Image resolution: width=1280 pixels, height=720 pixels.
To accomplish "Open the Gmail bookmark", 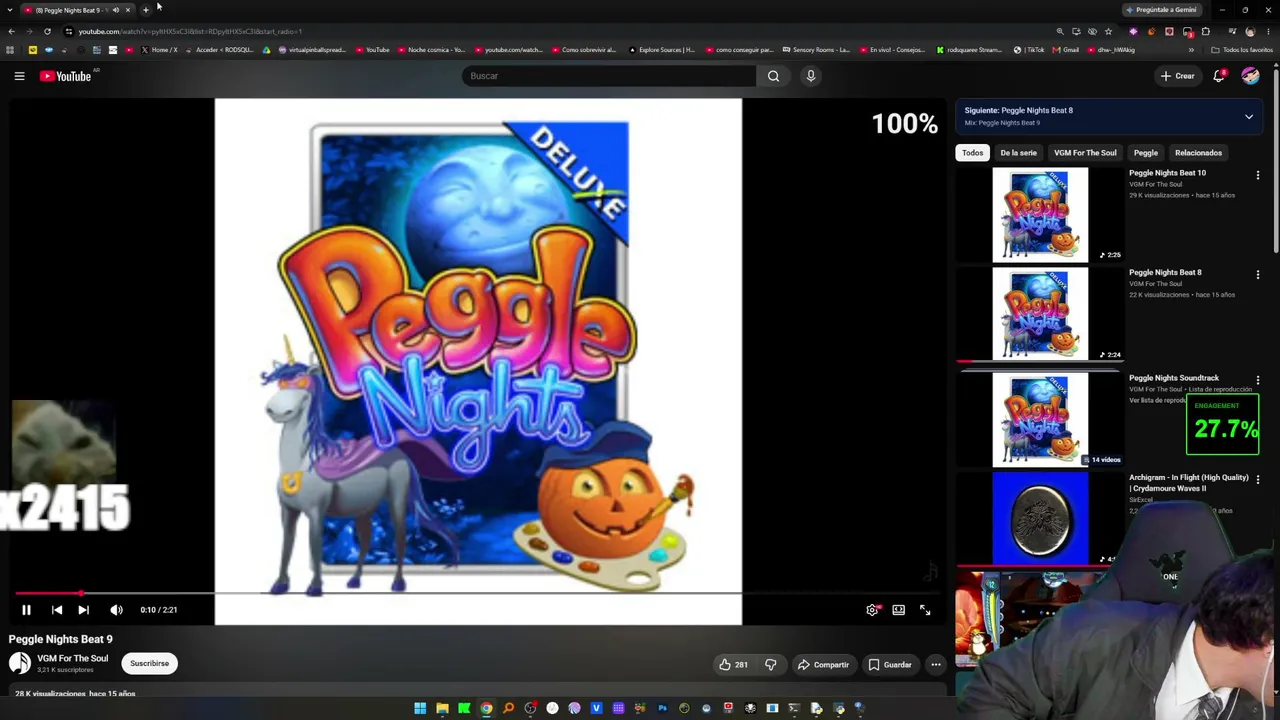I will [x=1066, y=50].
